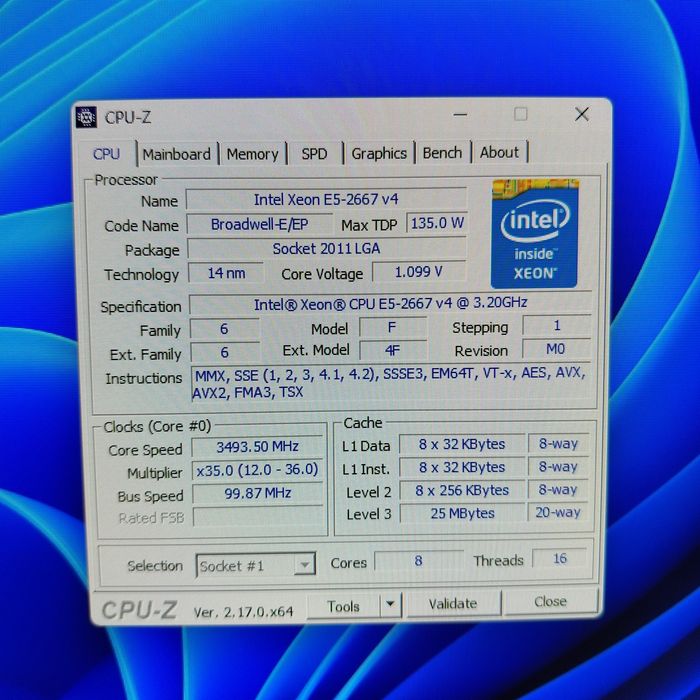This screenshot has width=700, height=700.
Task: Click the L1 Inst. cache value 8 x 32 KBytes
Action: (462, 467)
